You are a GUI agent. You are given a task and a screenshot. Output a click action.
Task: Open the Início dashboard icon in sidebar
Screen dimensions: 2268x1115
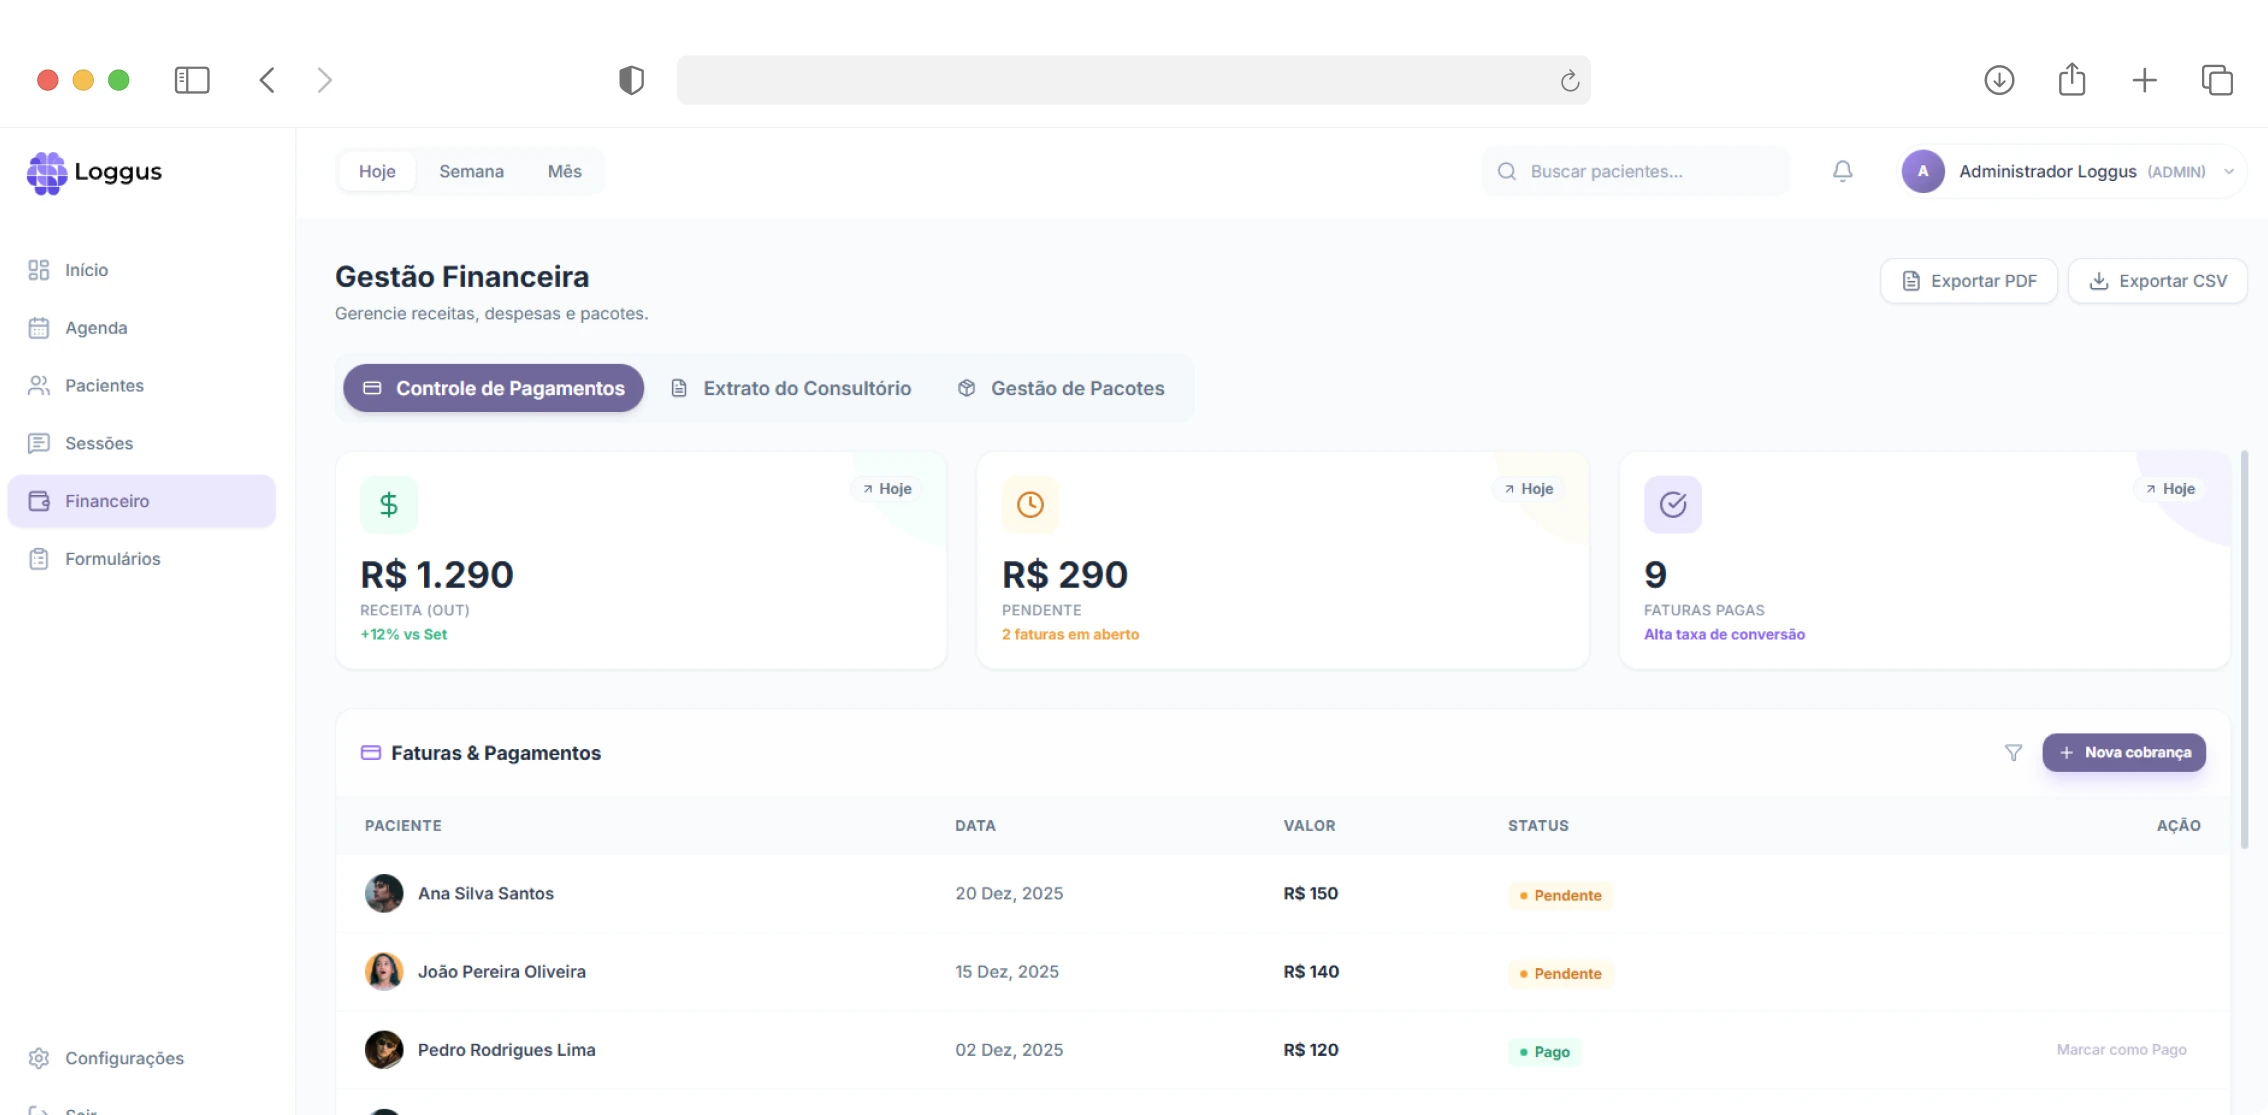40,269
